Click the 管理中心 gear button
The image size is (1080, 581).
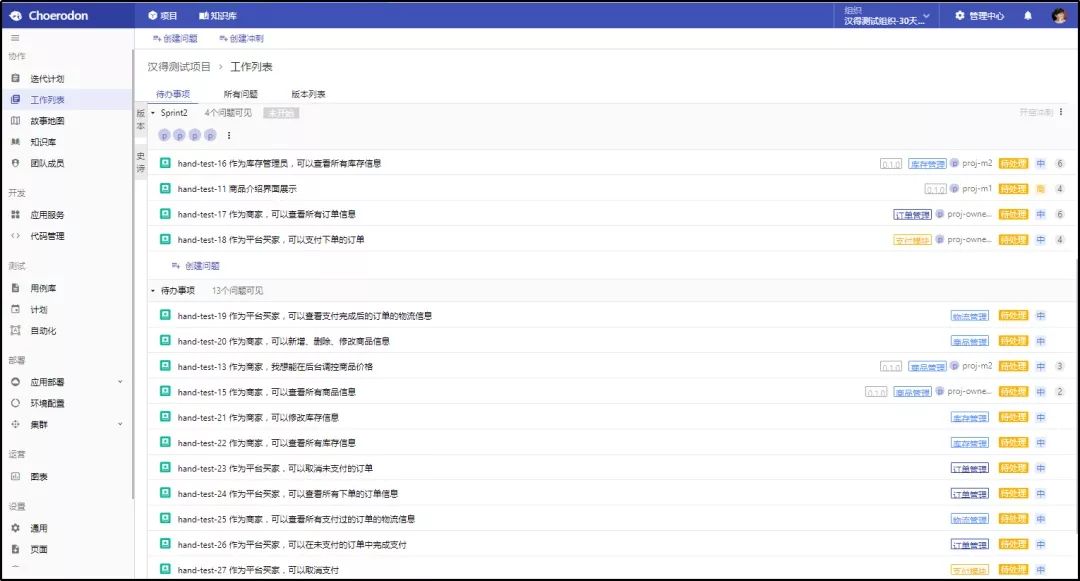click(x=978, y=16)
